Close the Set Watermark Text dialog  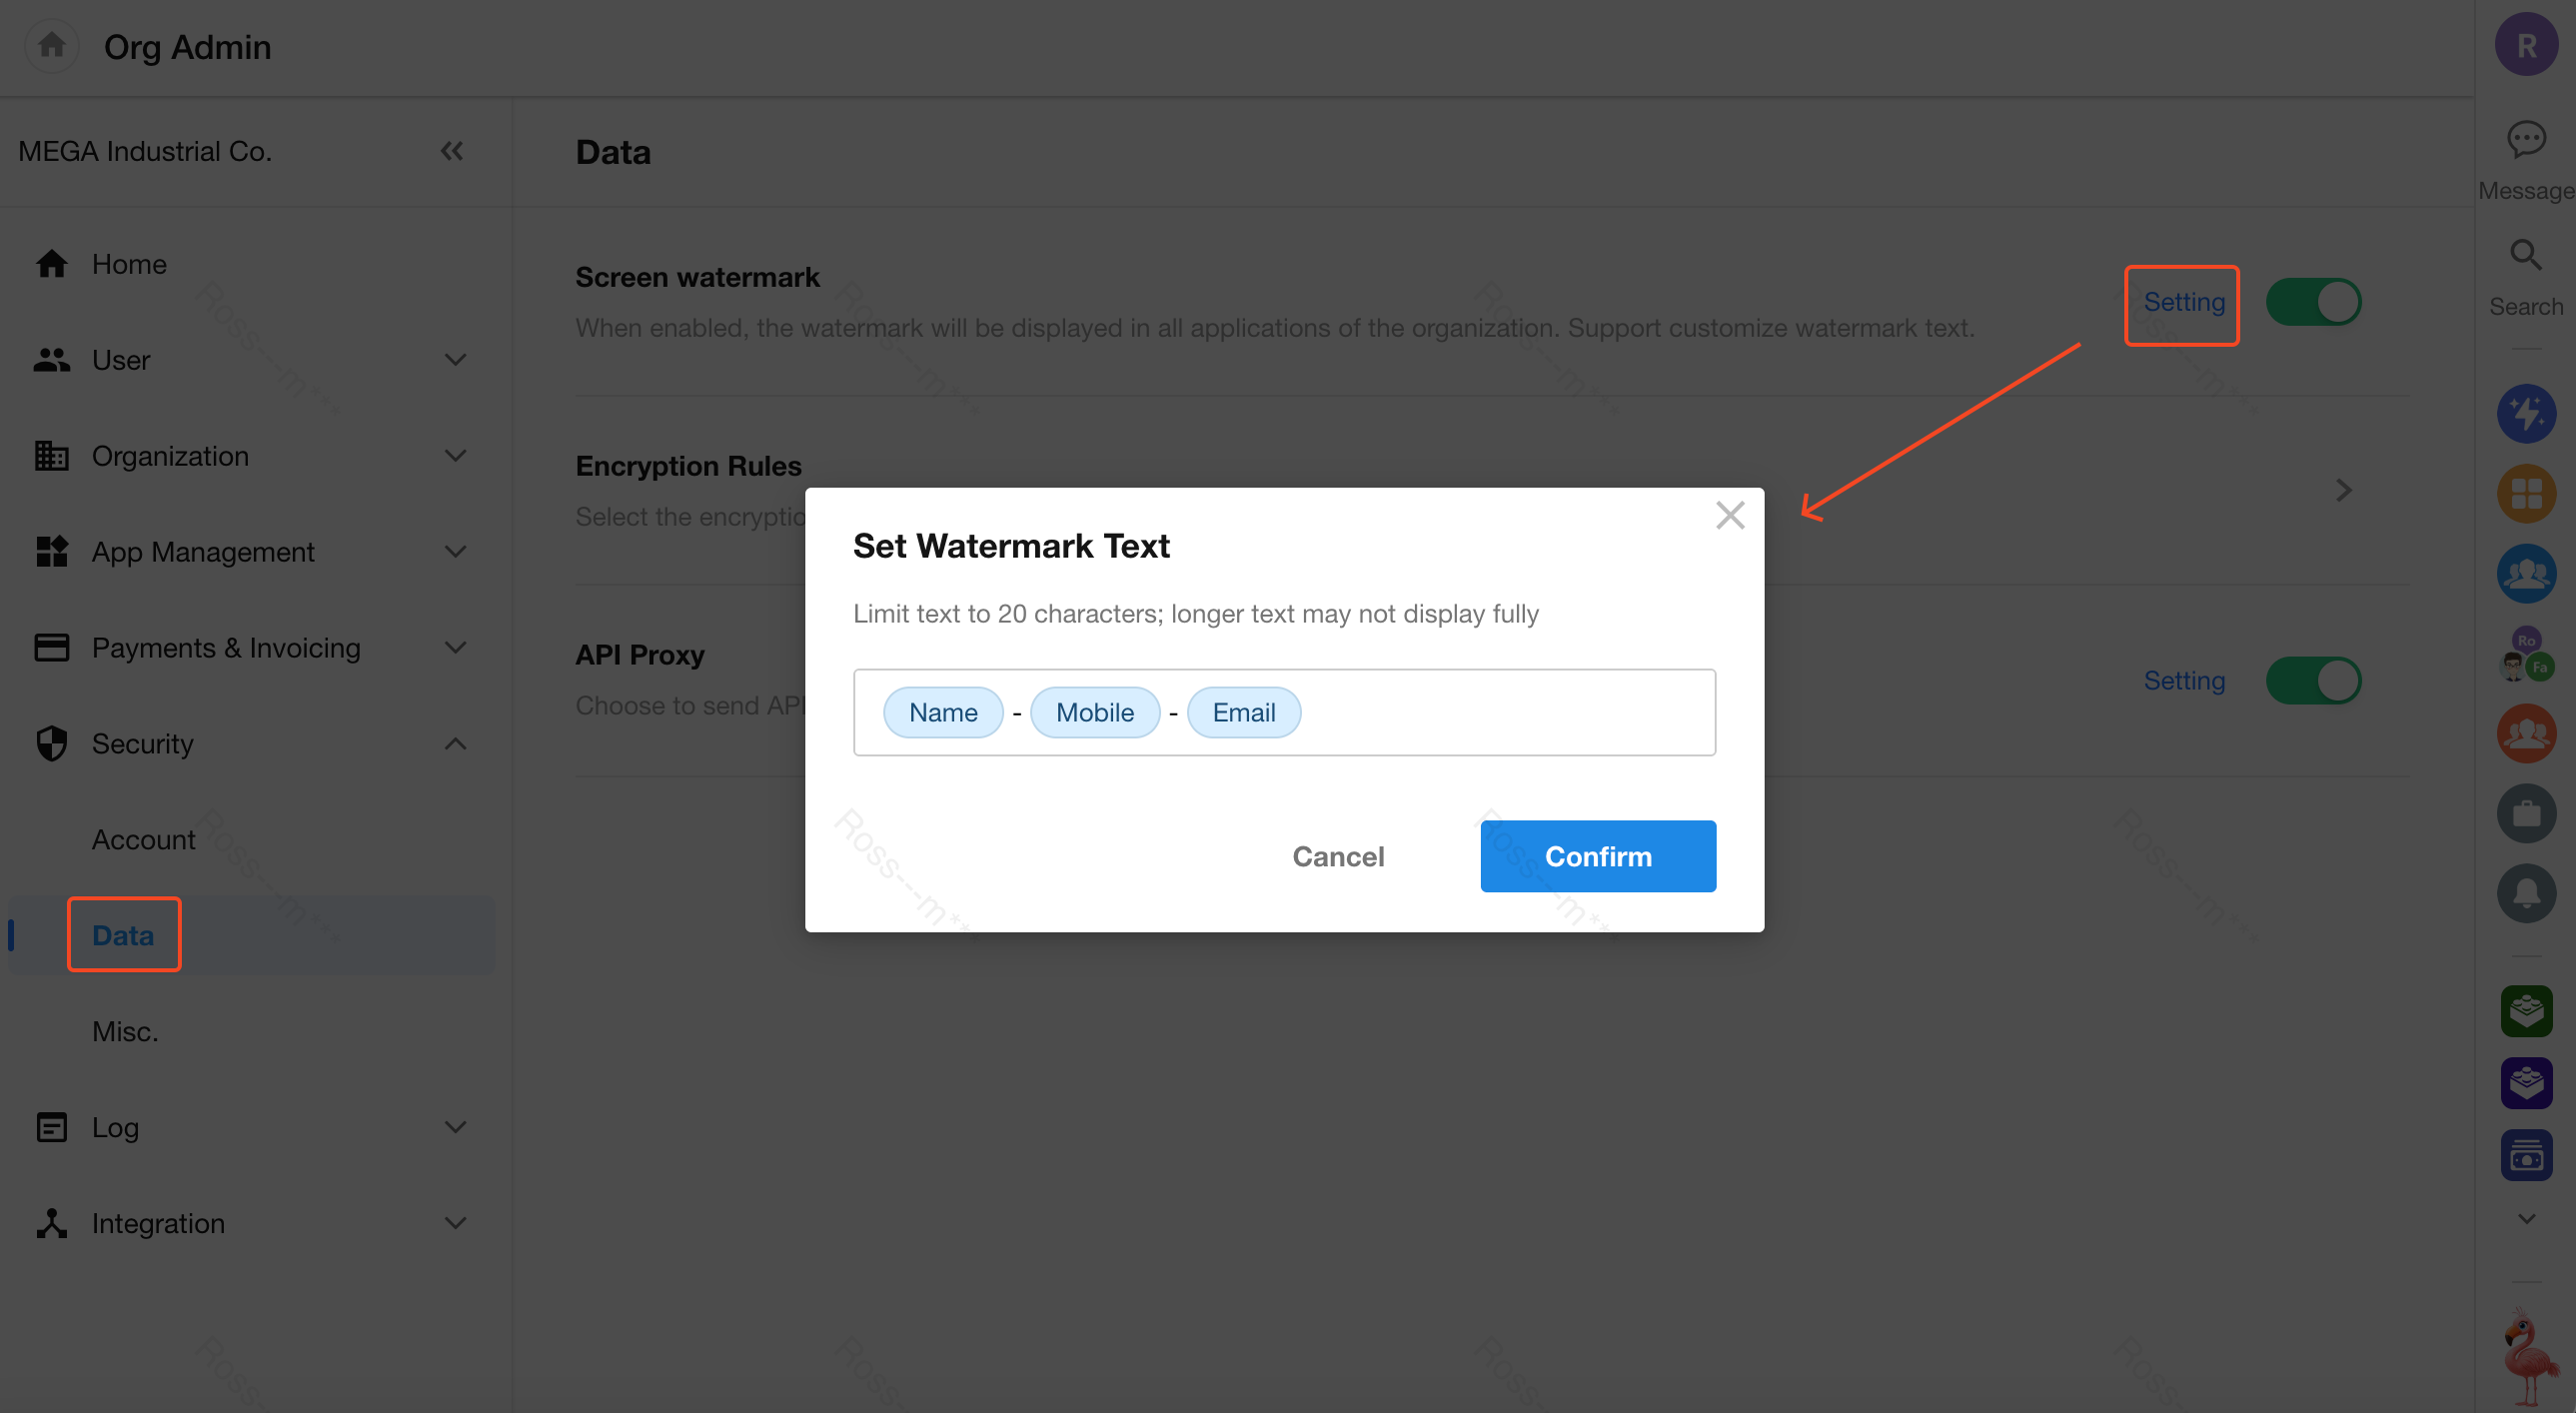1729,515
